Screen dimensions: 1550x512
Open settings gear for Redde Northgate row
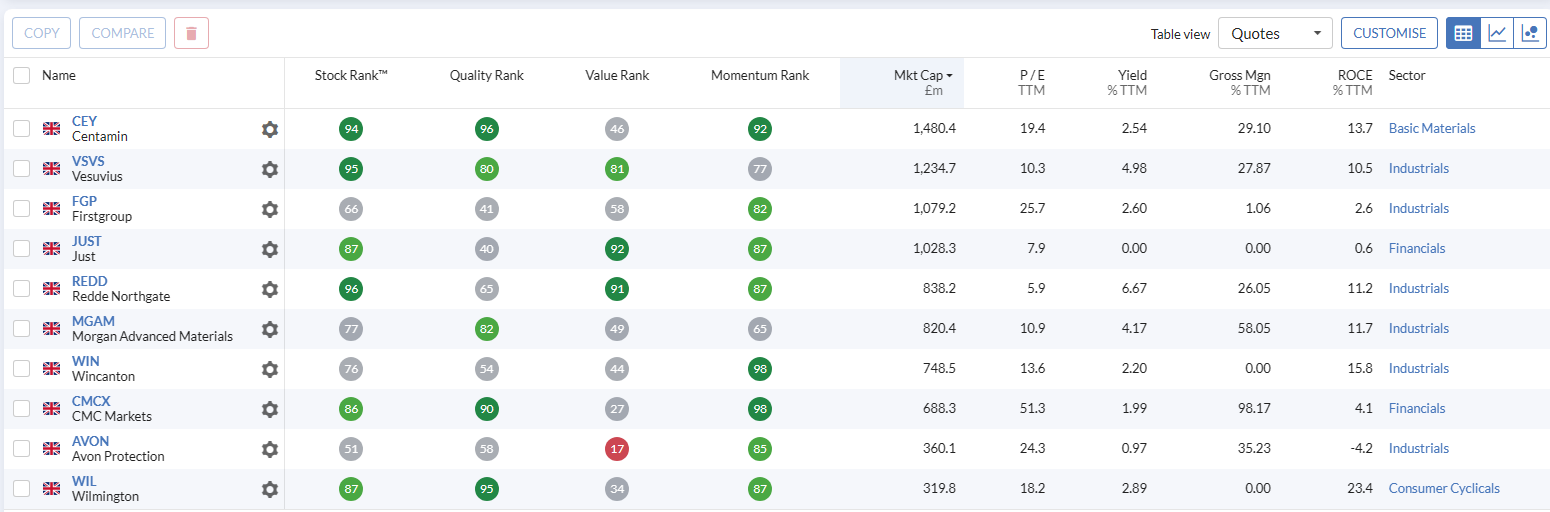[x=269, y=289]
